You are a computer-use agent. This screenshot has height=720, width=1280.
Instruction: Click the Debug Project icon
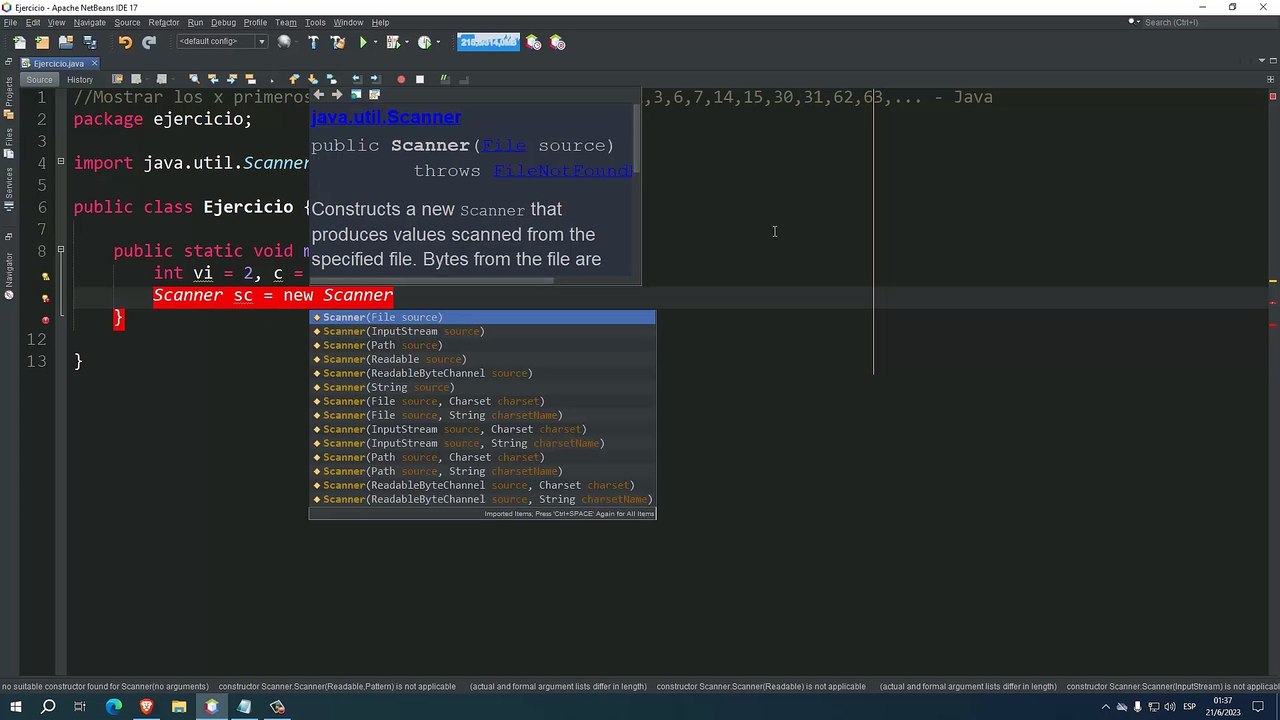click(x=393, y=42)
